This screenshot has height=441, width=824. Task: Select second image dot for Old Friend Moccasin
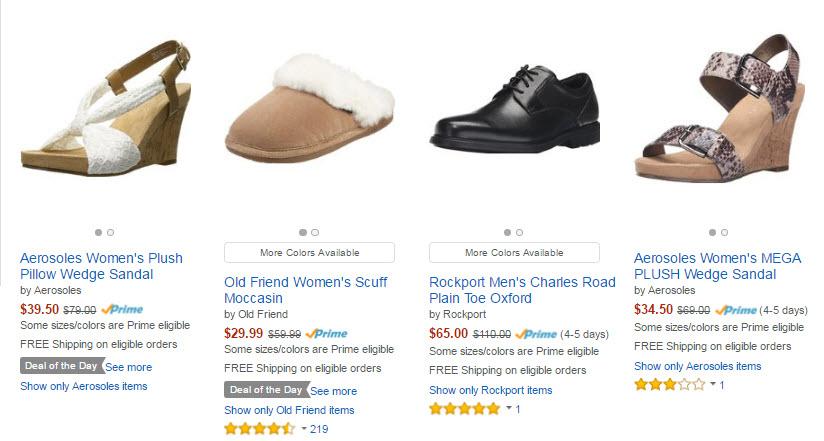click(315, 232)
